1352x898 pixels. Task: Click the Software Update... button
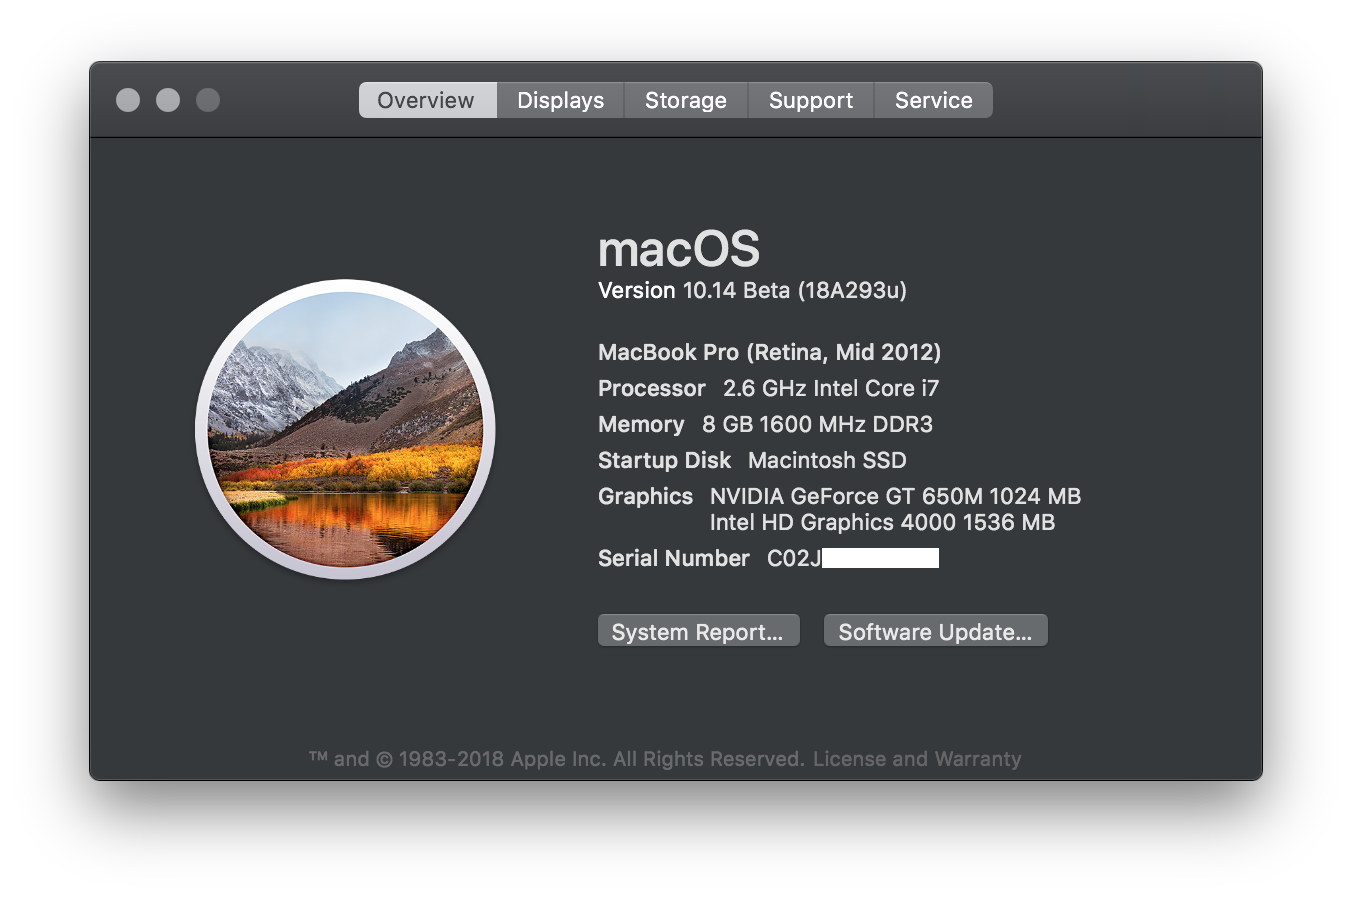click(935, 631)
